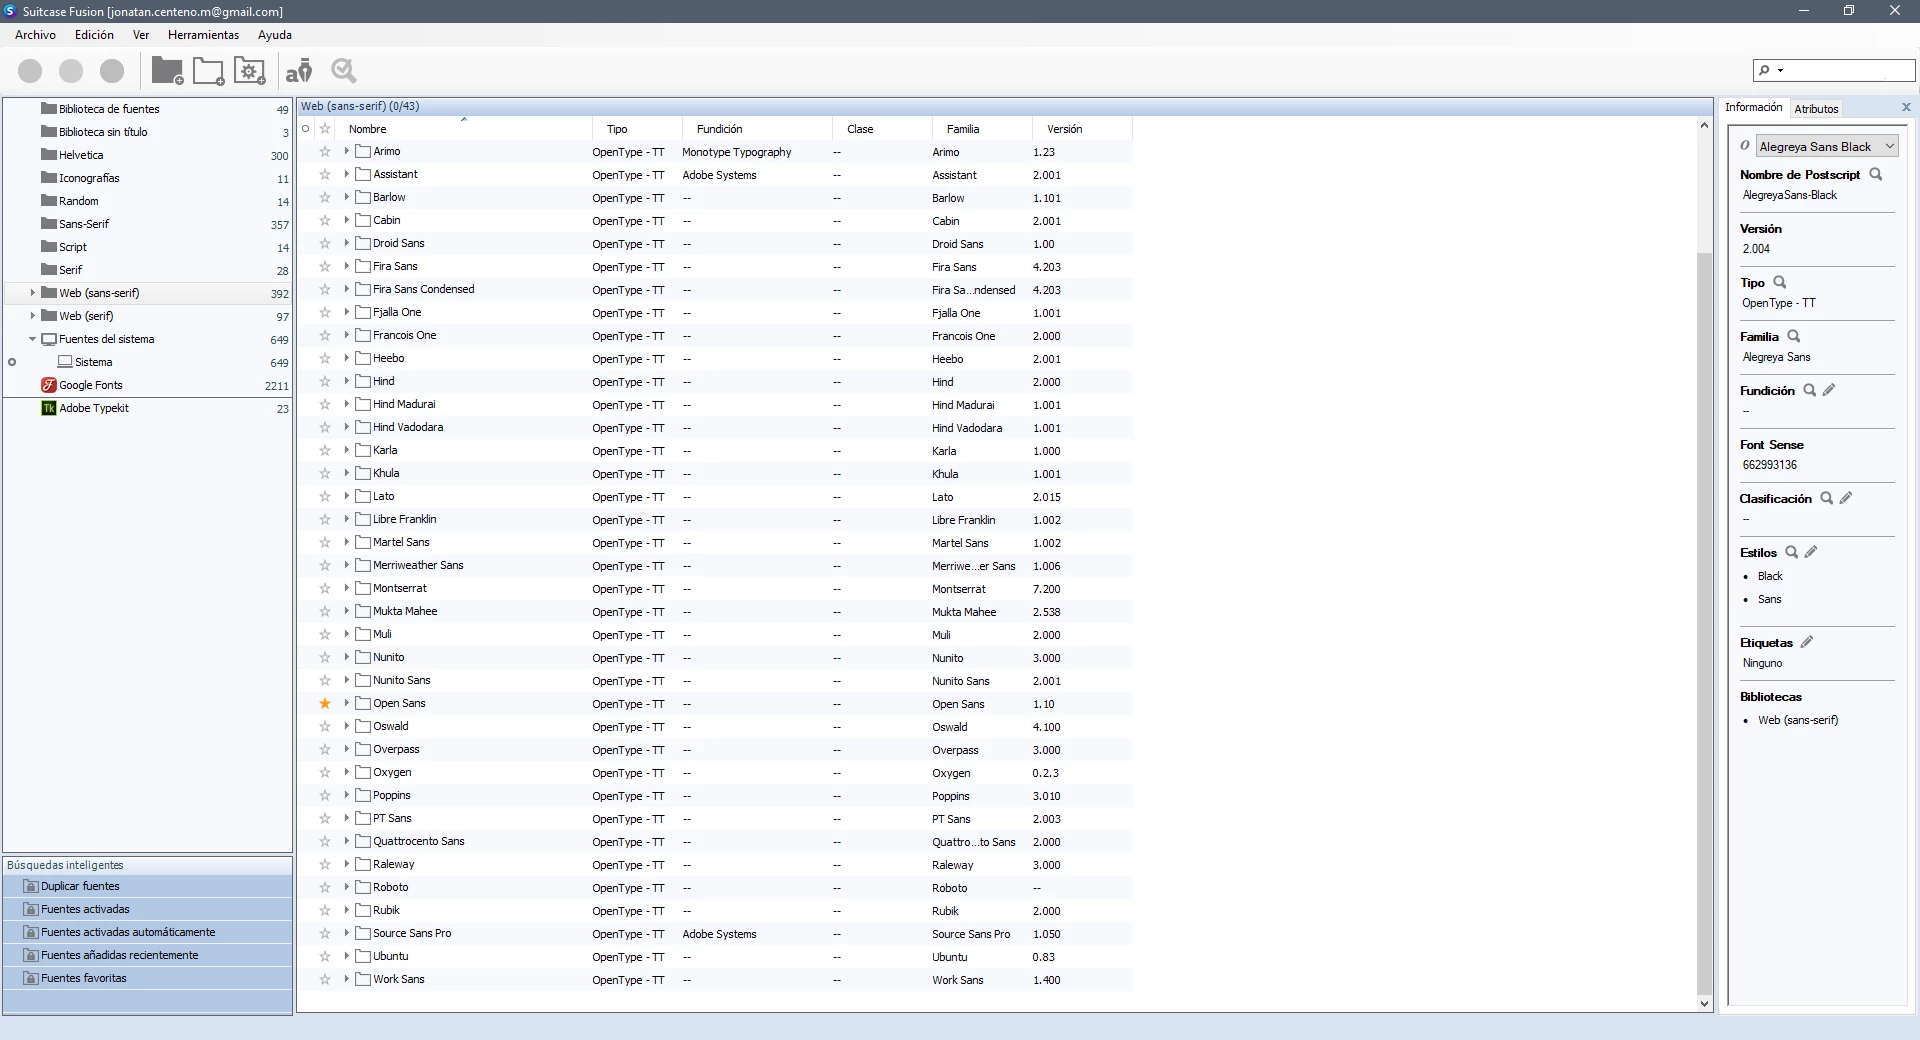1920x1040 pixels.
Task: Edit Fundición with the pencil icon
Action: pyautogui.click(x=1829, y=390)
